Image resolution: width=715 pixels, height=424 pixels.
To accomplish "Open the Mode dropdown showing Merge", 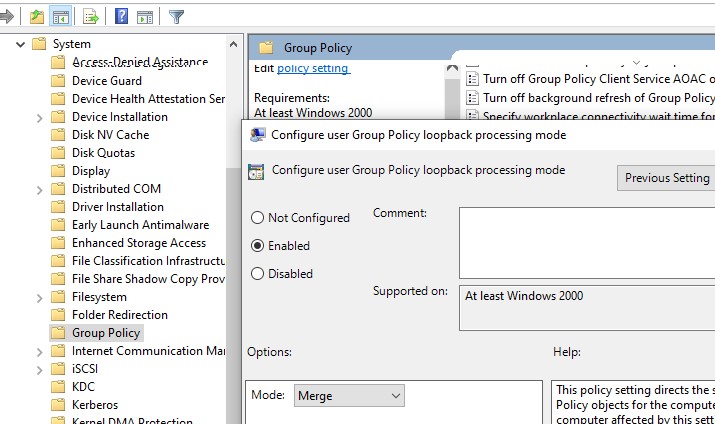I will (x=349, y=396).
